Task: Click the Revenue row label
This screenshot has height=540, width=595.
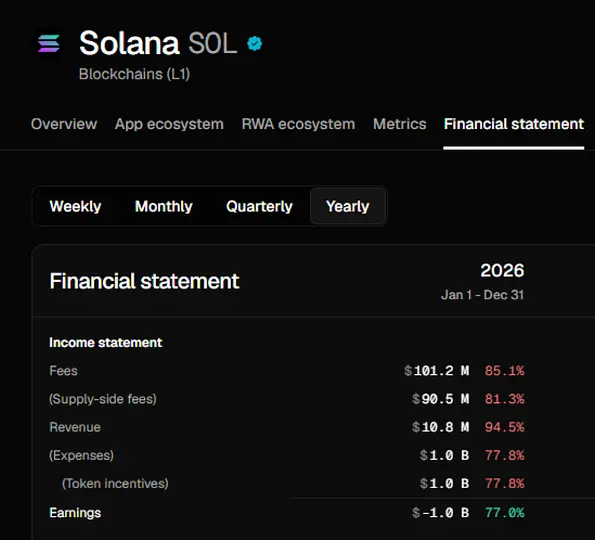Action: 75,427
